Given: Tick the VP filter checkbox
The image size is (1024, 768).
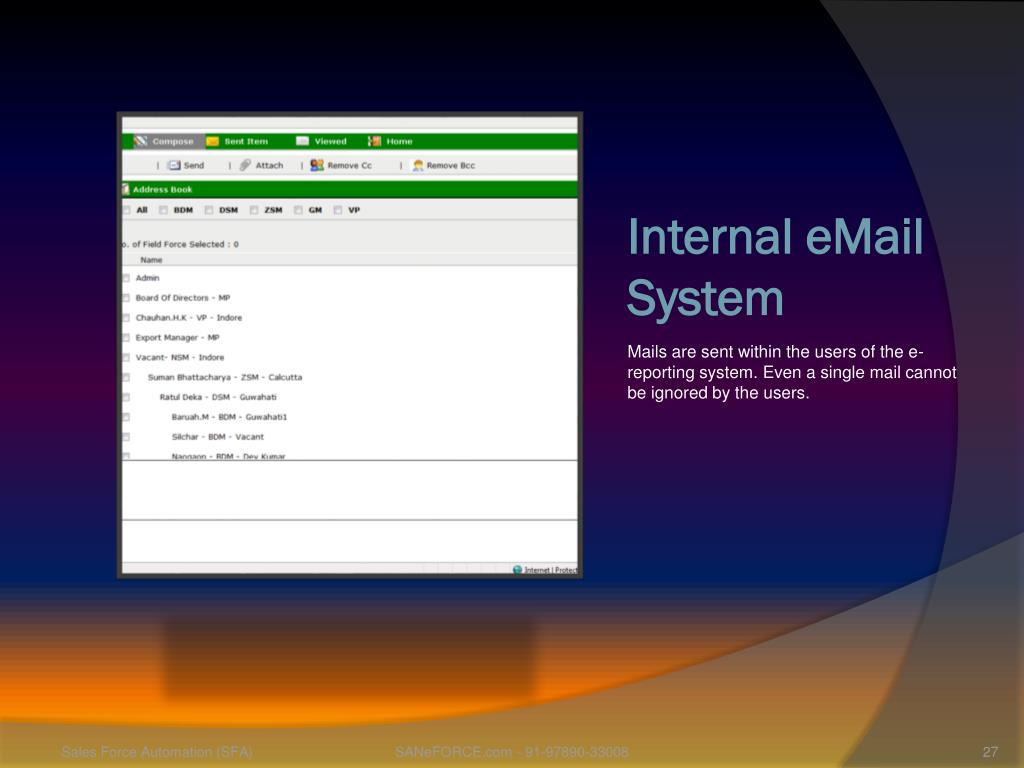Looking at the screenshot, I should (338, 210).
